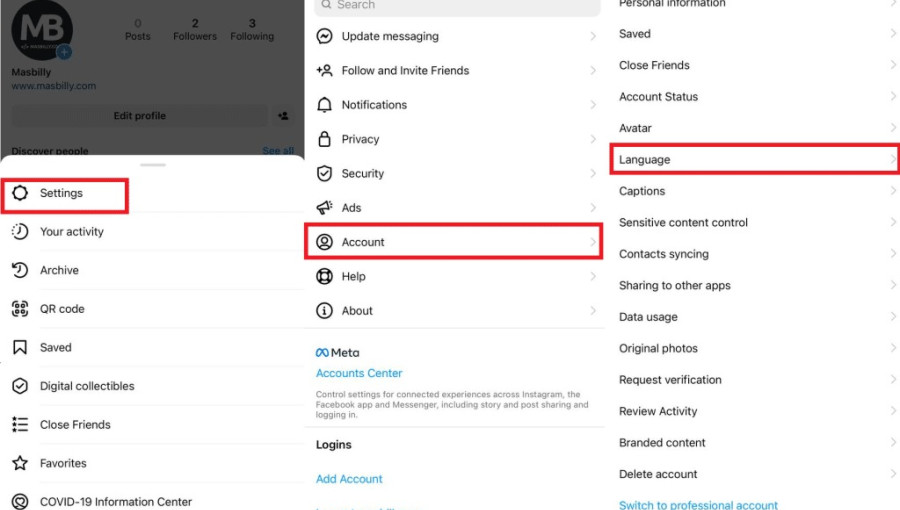Screen dimensions: 900x510
Task: Tap the plus badge on the profile picture
Action: (64, 52)
